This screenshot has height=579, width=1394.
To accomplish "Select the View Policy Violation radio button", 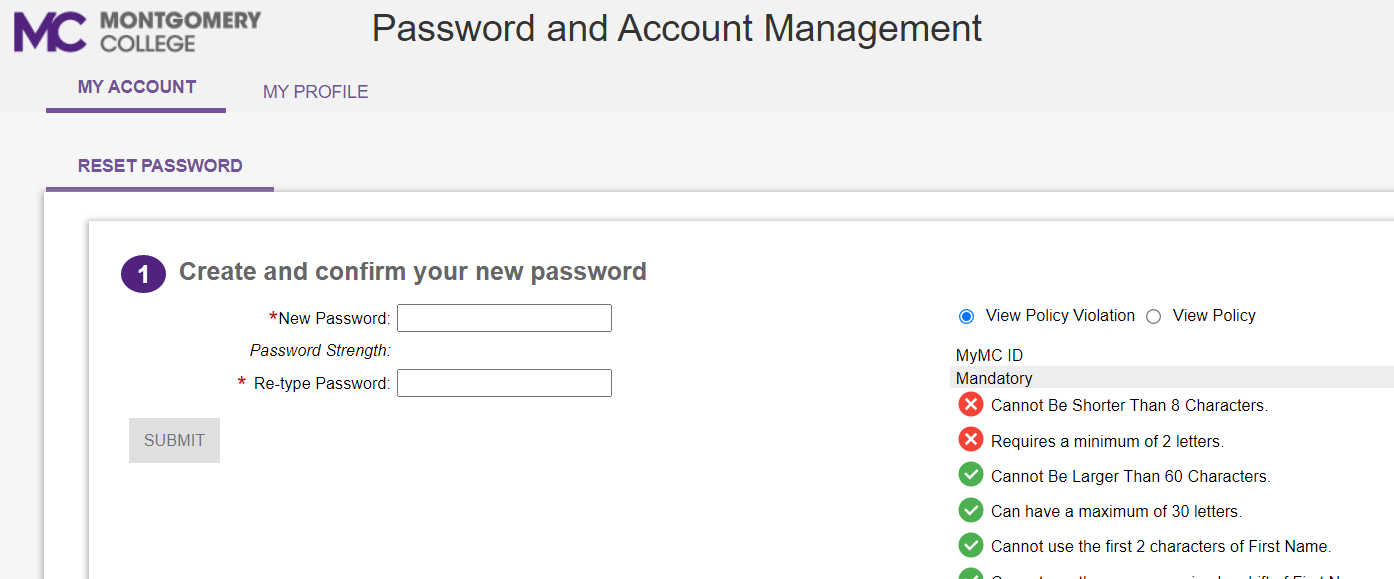I will click(x=966, y=316).
